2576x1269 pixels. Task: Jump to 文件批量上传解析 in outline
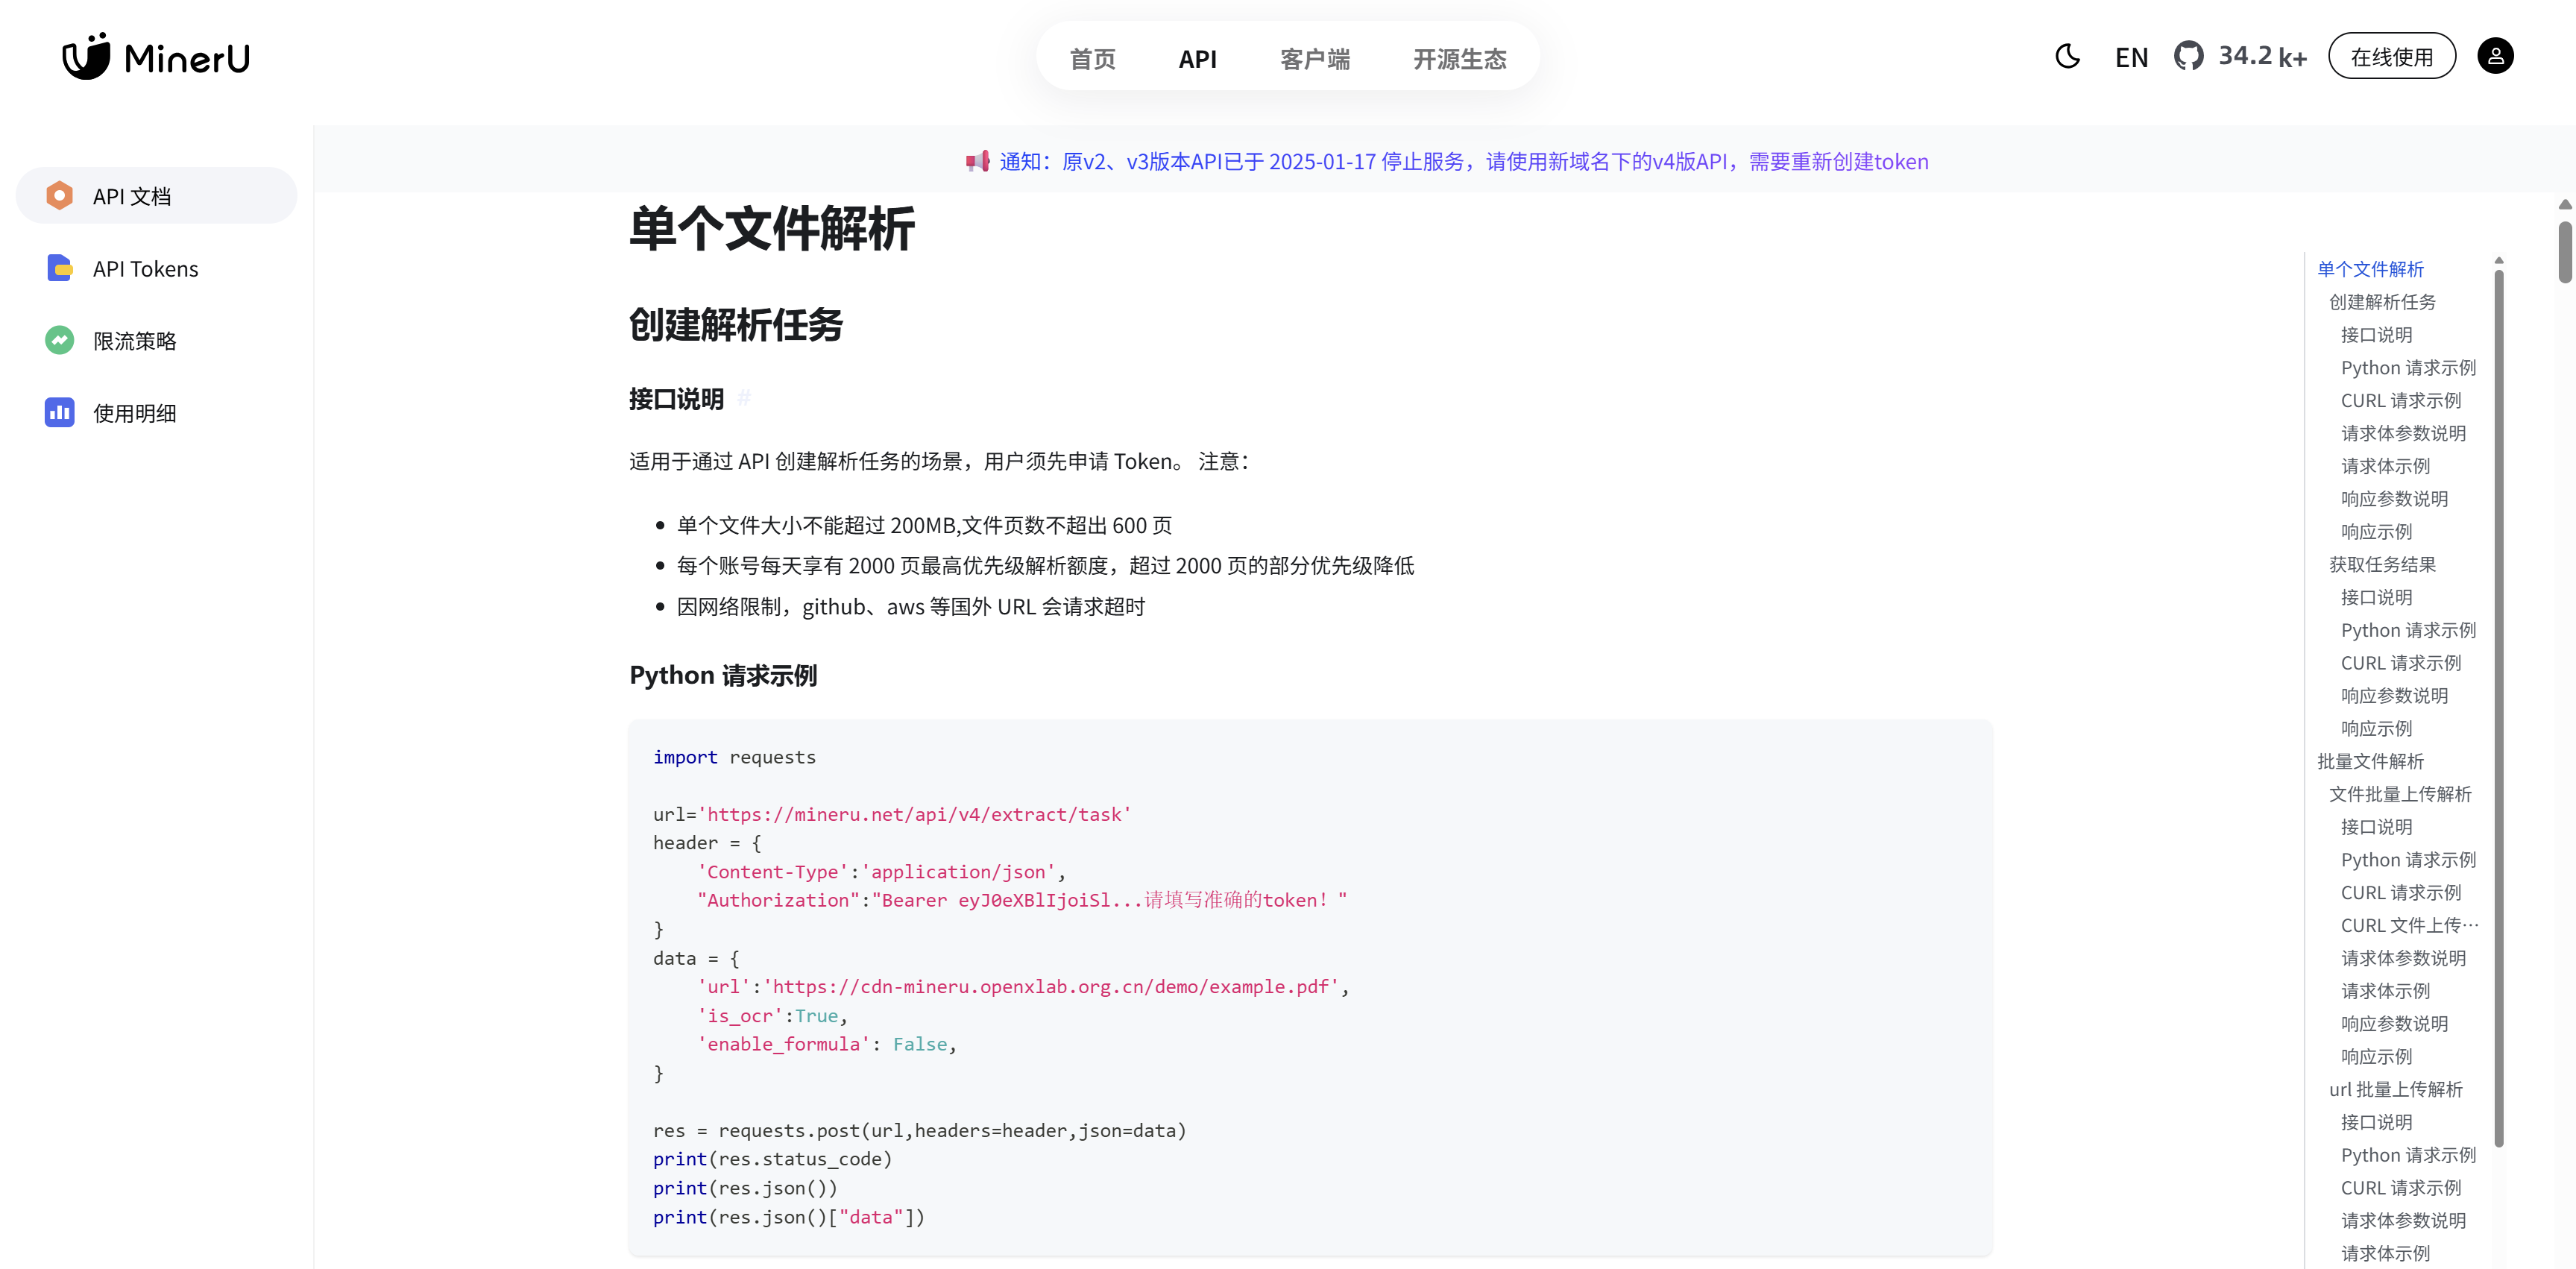pos(2400,794)
